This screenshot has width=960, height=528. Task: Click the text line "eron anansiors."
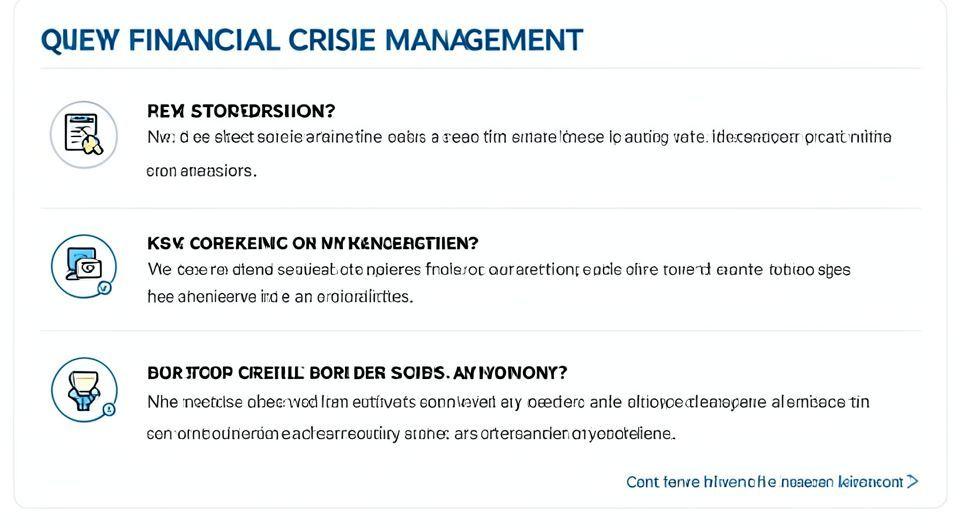coord(201,171)
